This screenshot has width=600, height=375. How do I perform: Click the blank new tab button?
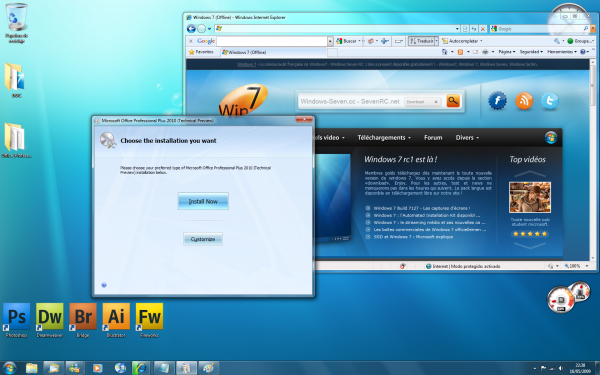click(333, 52)
